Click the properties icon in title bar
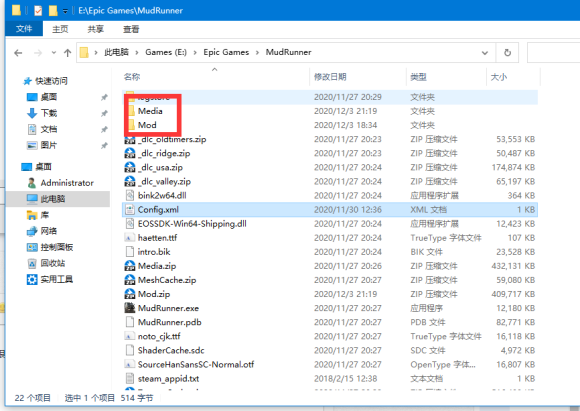 coord(38,10)
